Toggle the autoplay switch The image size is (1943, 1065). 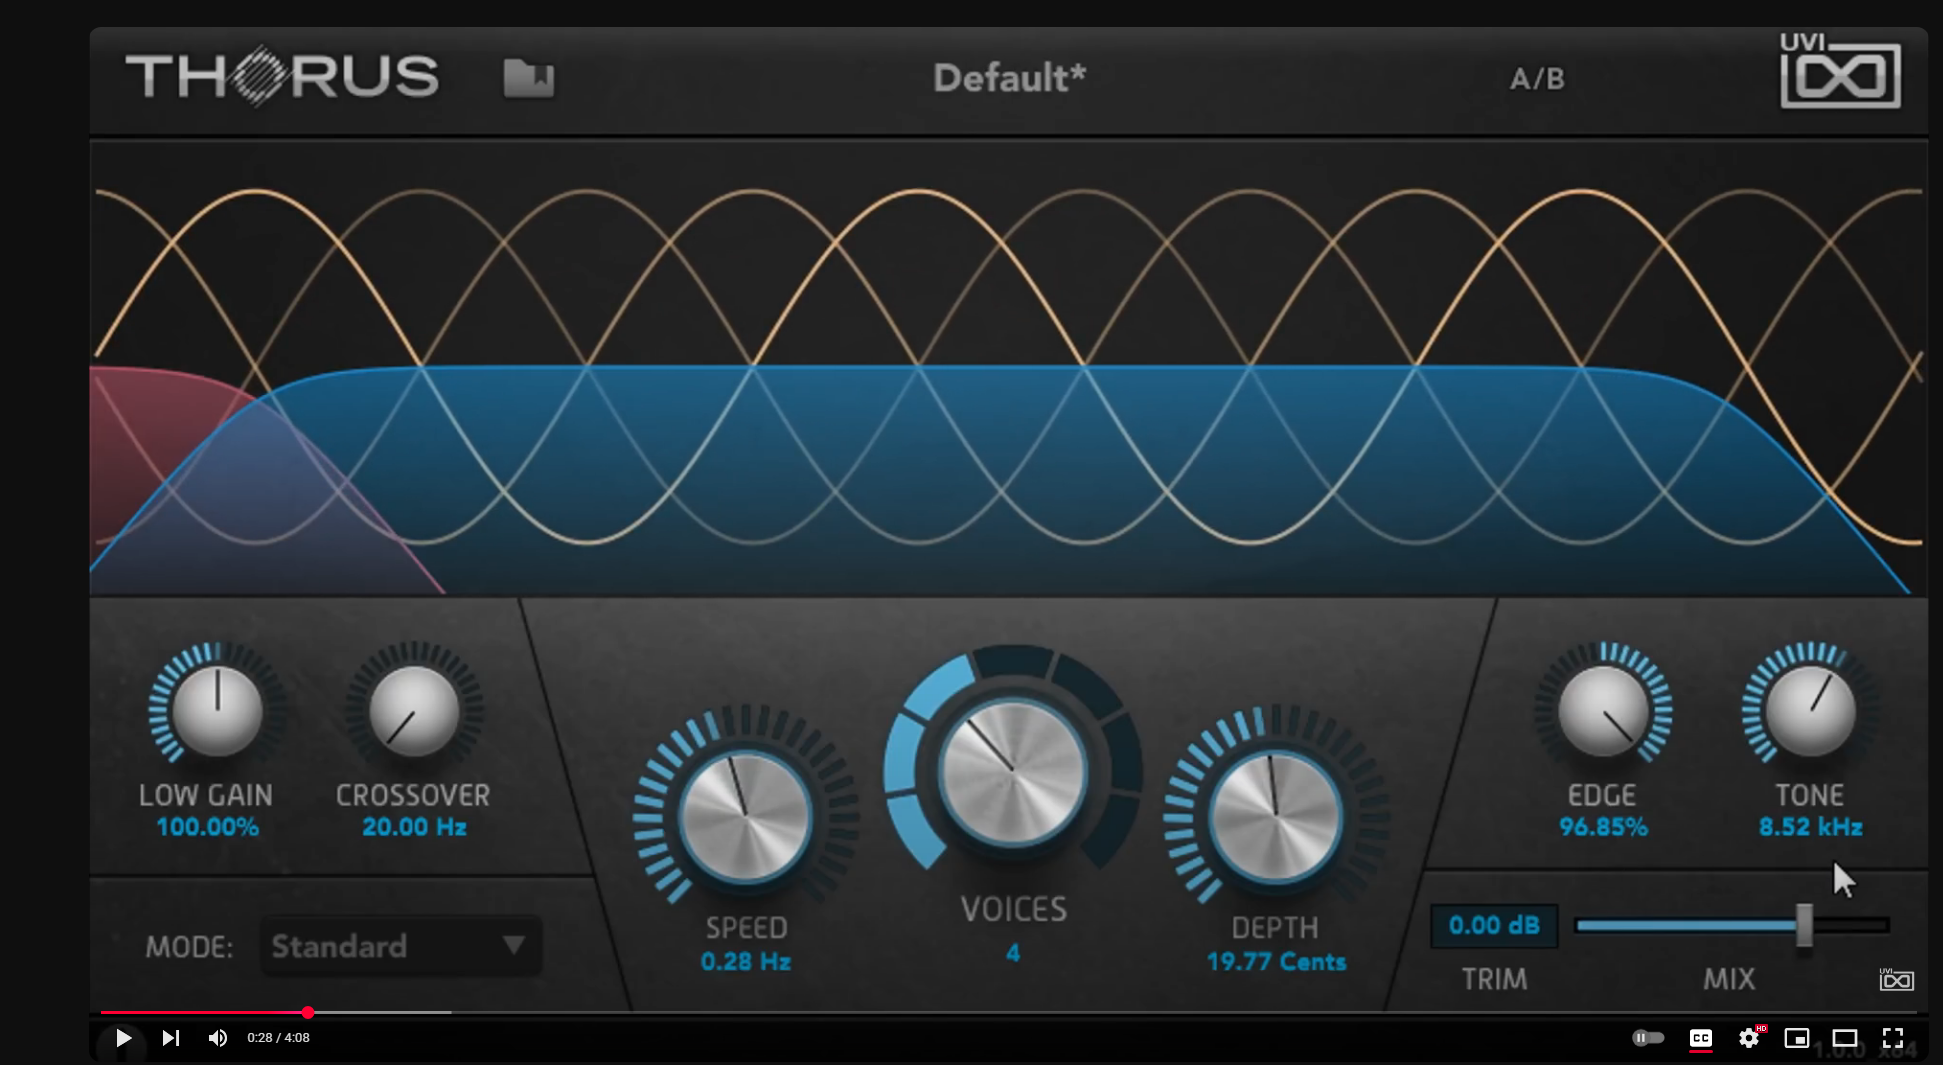click(1648, 1038)
